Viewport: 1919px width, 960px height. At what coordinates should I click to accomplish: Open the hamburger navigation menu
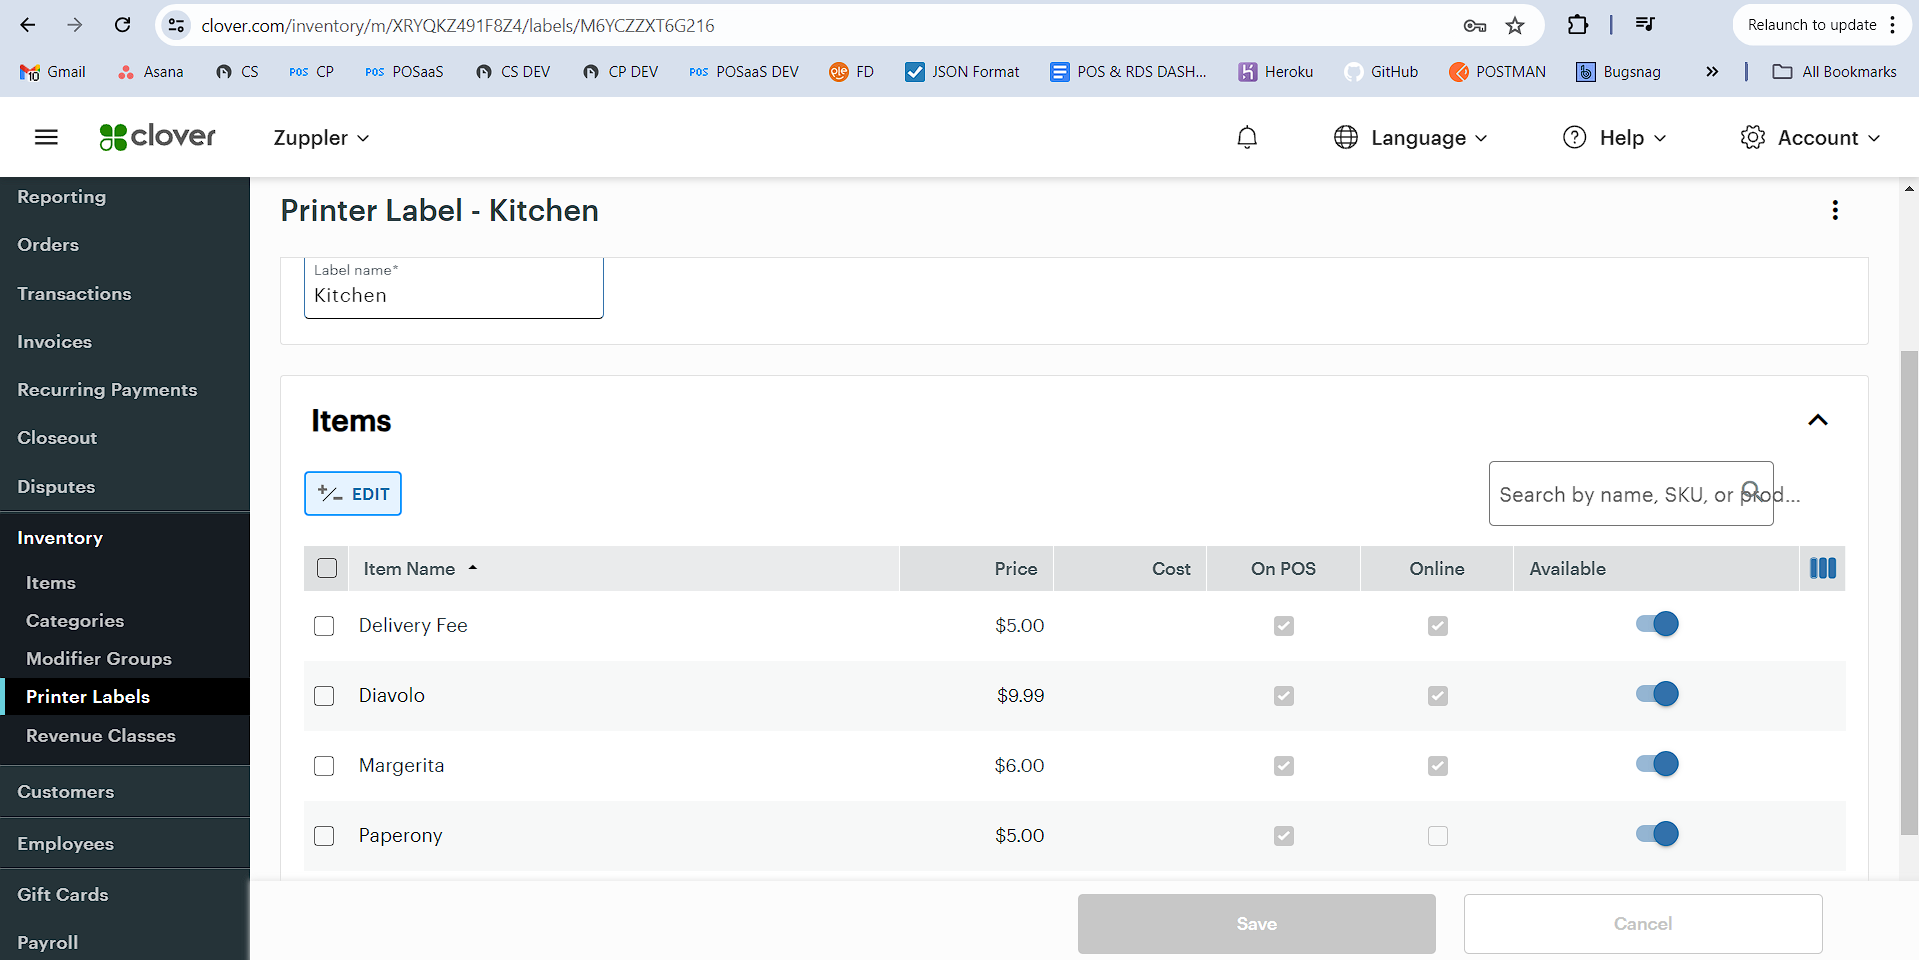click(x=46, y=137)
